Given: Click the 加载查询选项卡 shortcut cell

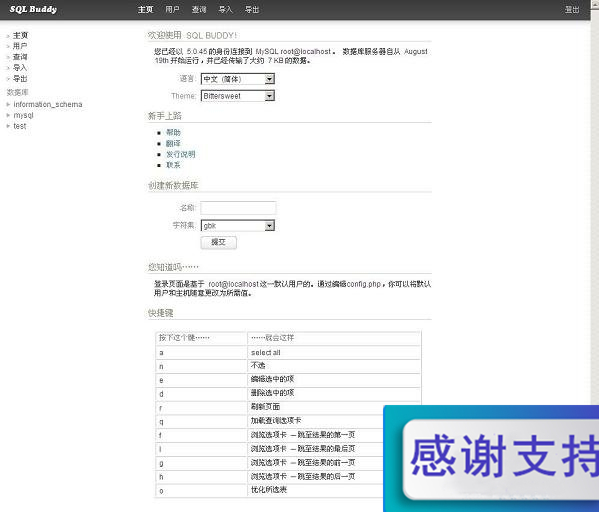Looking at the screenshot, I should point(315,421).
